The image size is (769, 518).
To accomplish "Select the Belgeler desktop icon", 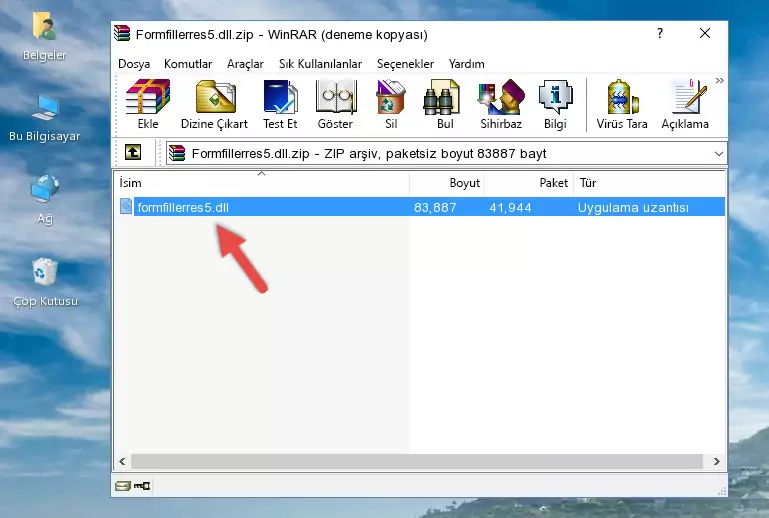I will (x=45, y=37).
